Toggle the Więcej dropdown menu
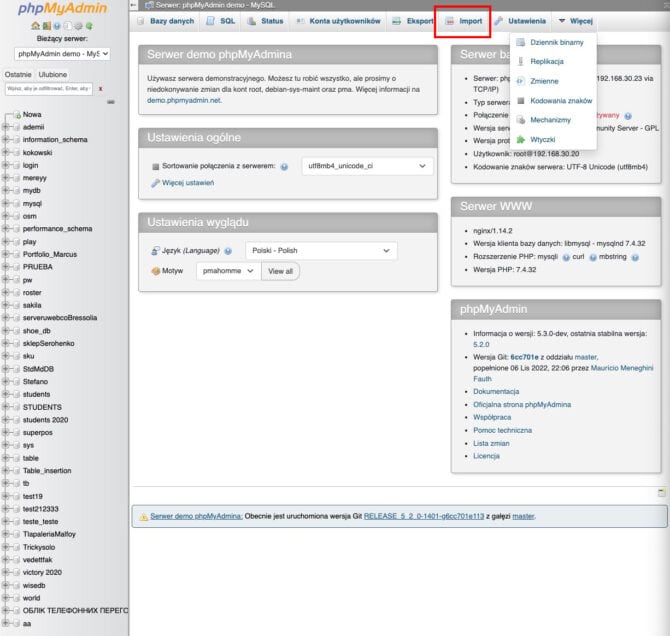This screenshot has width=670, height=636. click(575, 21)
